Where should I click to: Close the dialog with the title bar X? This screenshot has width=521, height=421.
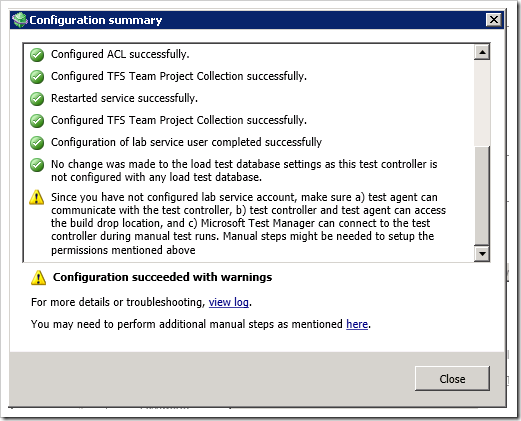pyautogui.click(x=494, y=20)
